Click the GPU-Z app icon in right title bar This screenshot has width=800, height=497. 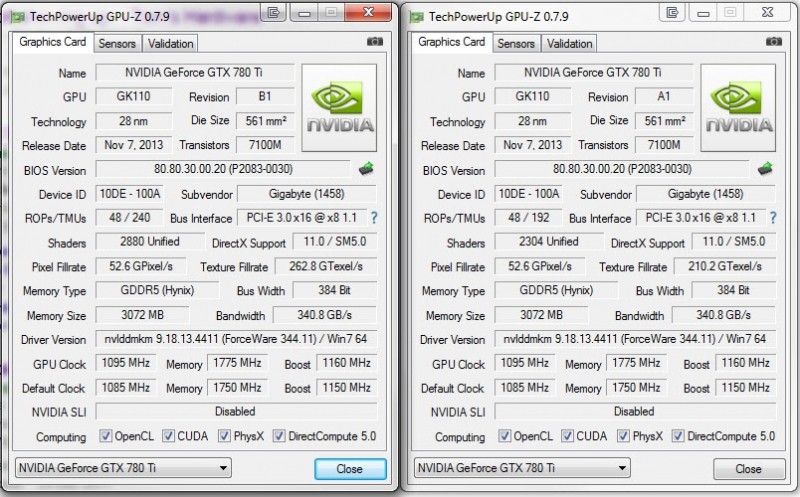(417, 17)
